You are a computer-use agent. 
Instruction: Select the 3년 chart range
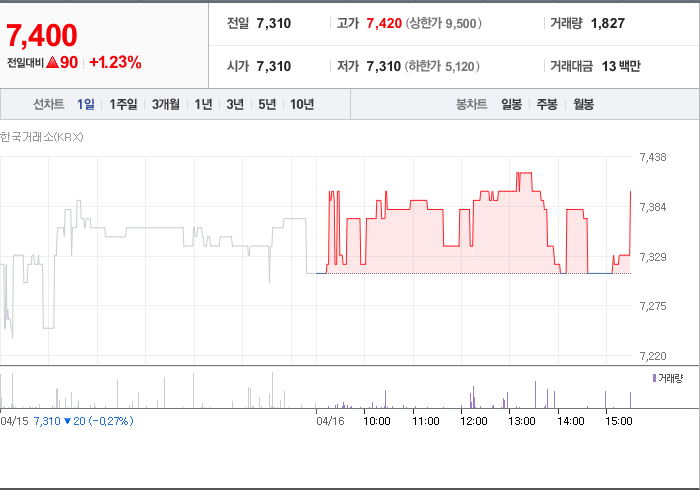tap(235, 104)
